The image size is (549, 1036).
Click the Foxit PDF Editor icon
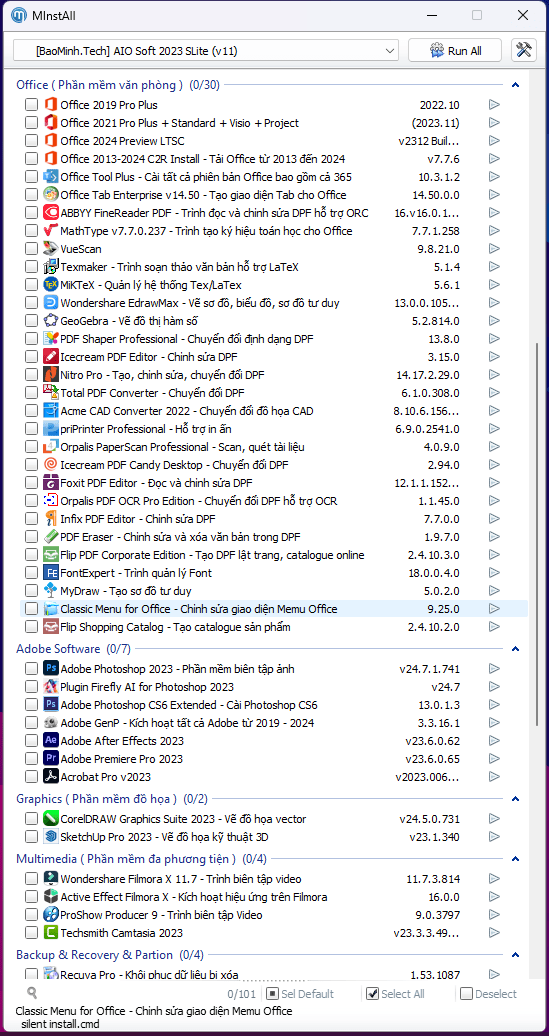(51, 482)
